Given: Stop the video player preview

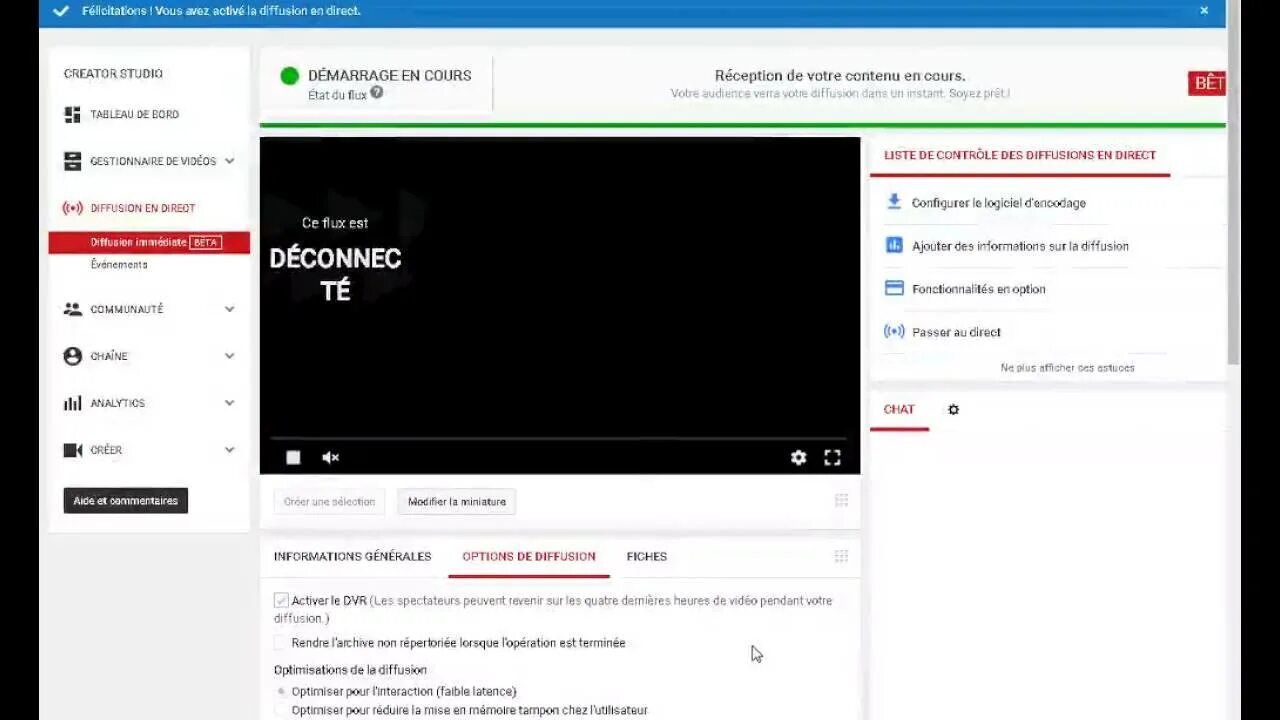Looking at the screenshot, I should point(293,457).
